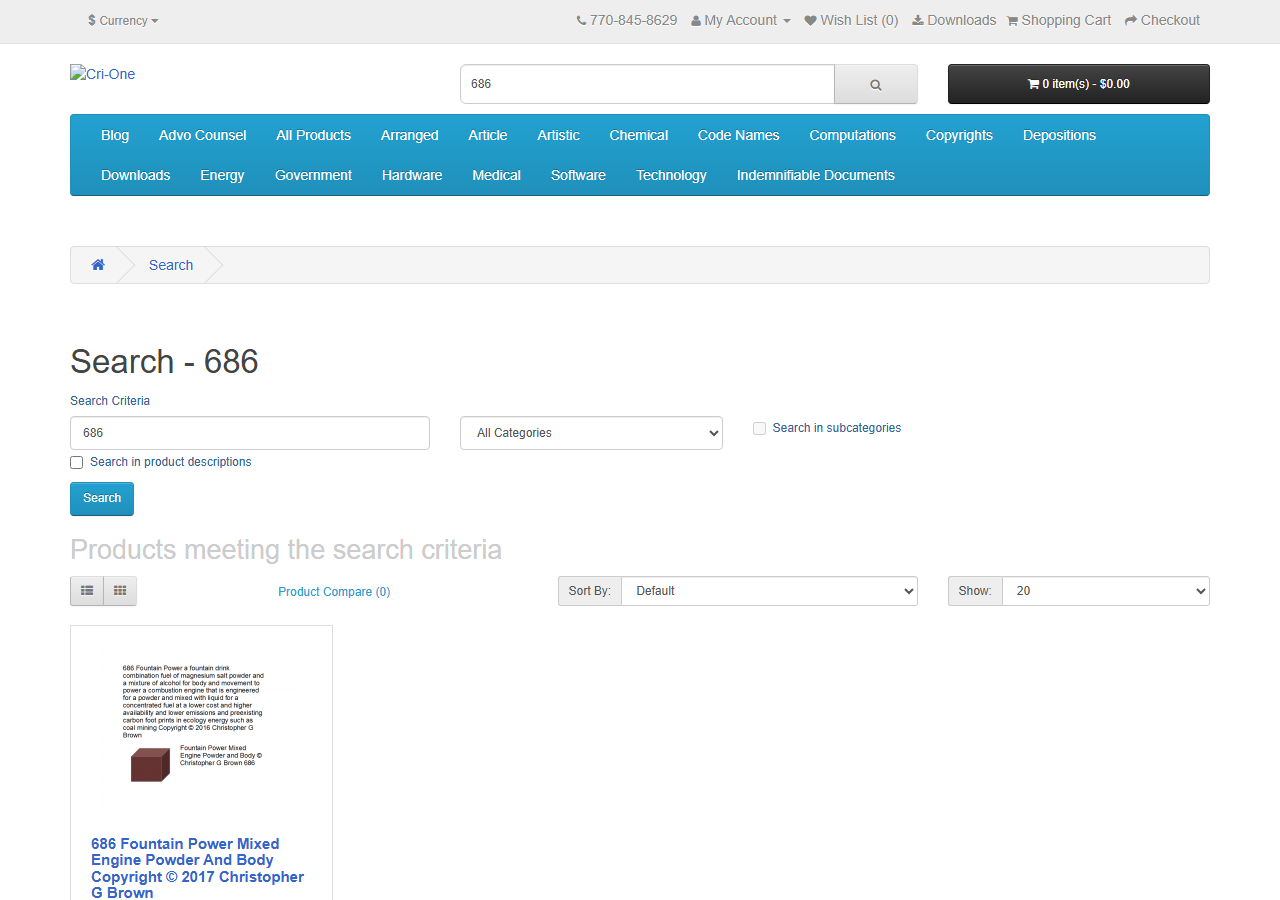Open the Shopping Cart link
Viewport: 1280px width, 900px height.
pyautogui.click(x=1058, y=20)
